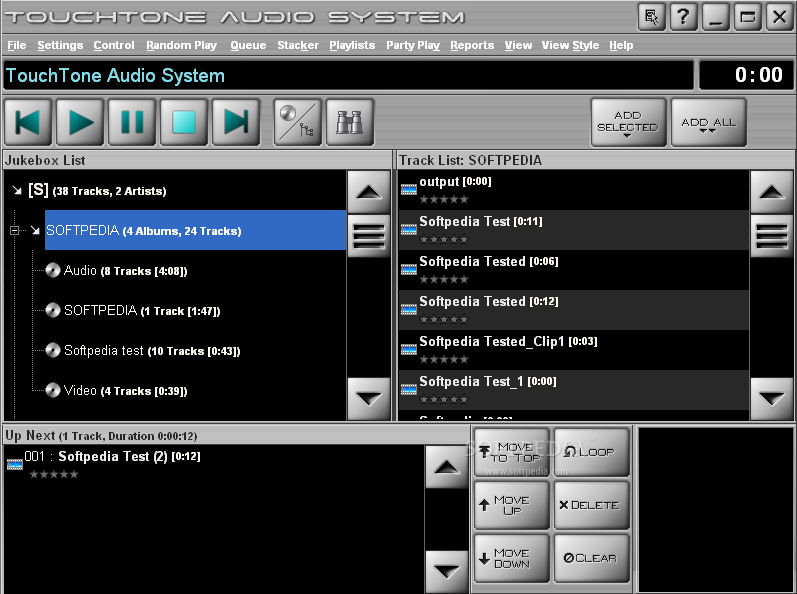797x594 pixels.
Task: Toggle the Loop button
Action: click(x=592, y=452)
